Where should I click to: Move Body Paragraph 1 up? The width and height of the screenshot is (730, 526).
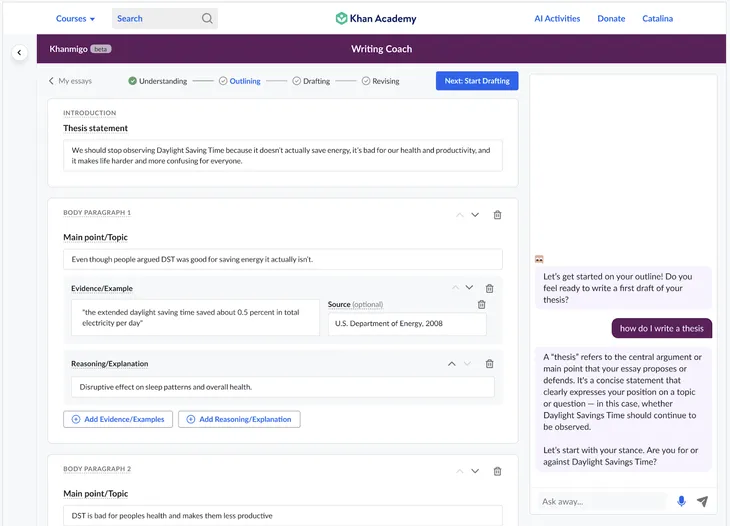point(460,215)
